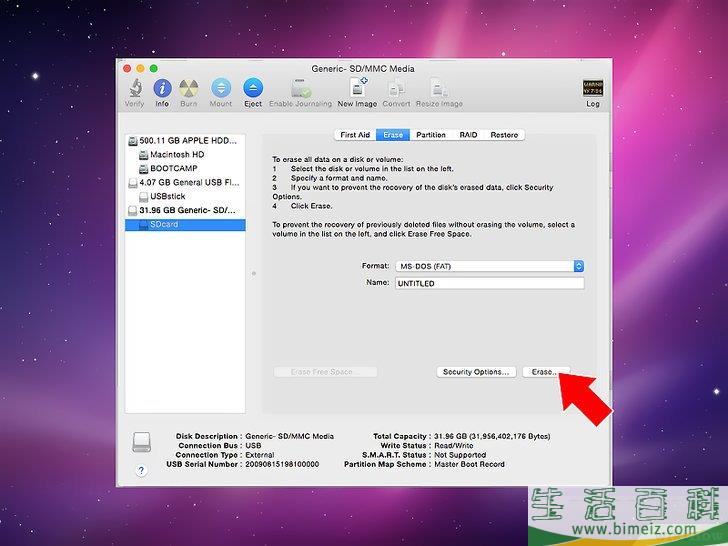728x546 pixels.
Task: Click the Resize Image toolbar icon
Action: [x=439, y=88]
